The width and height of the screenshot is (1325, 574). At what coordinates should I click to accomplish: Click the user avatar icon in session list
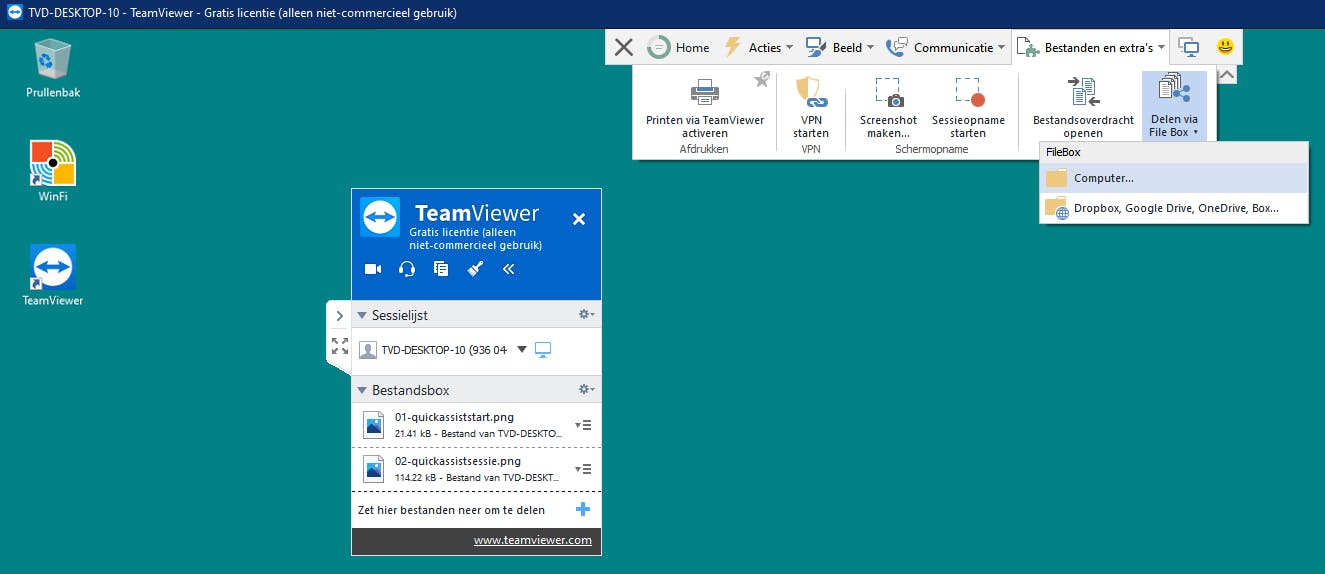pyautogui.click(x=367, y=350)
